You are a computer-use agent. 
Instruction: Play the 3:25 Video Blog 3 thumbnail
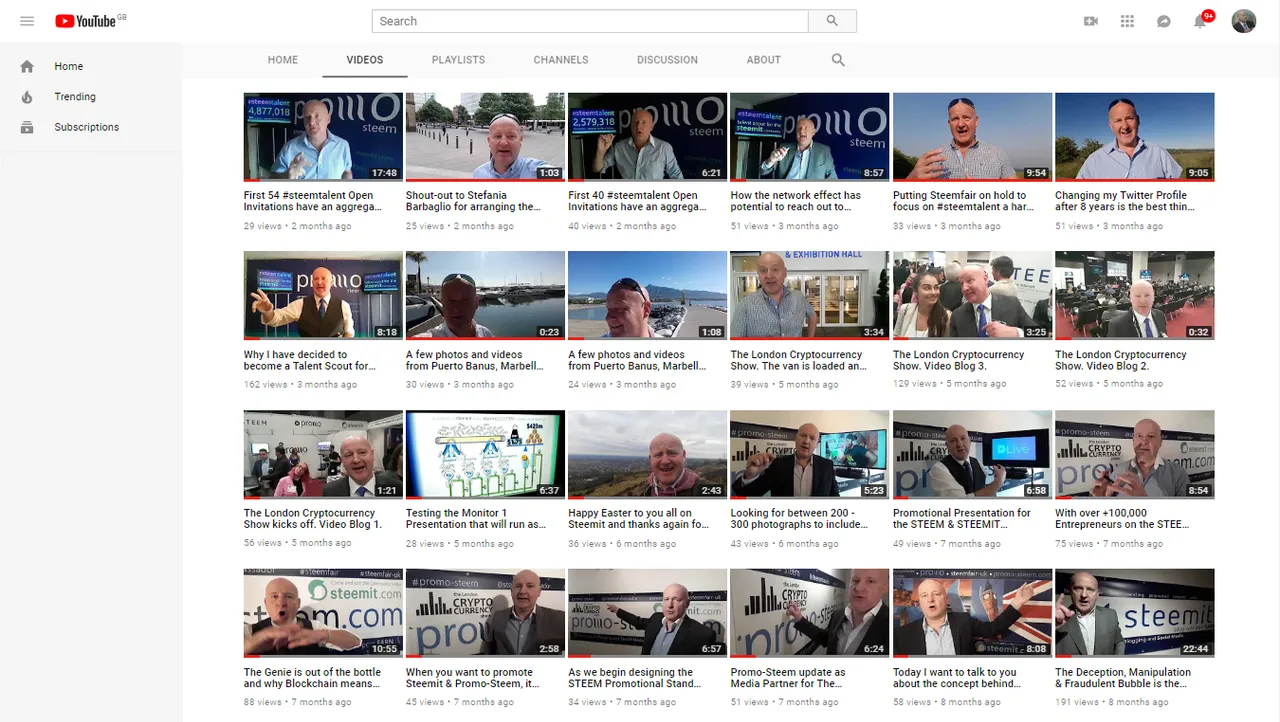(972, 296)
